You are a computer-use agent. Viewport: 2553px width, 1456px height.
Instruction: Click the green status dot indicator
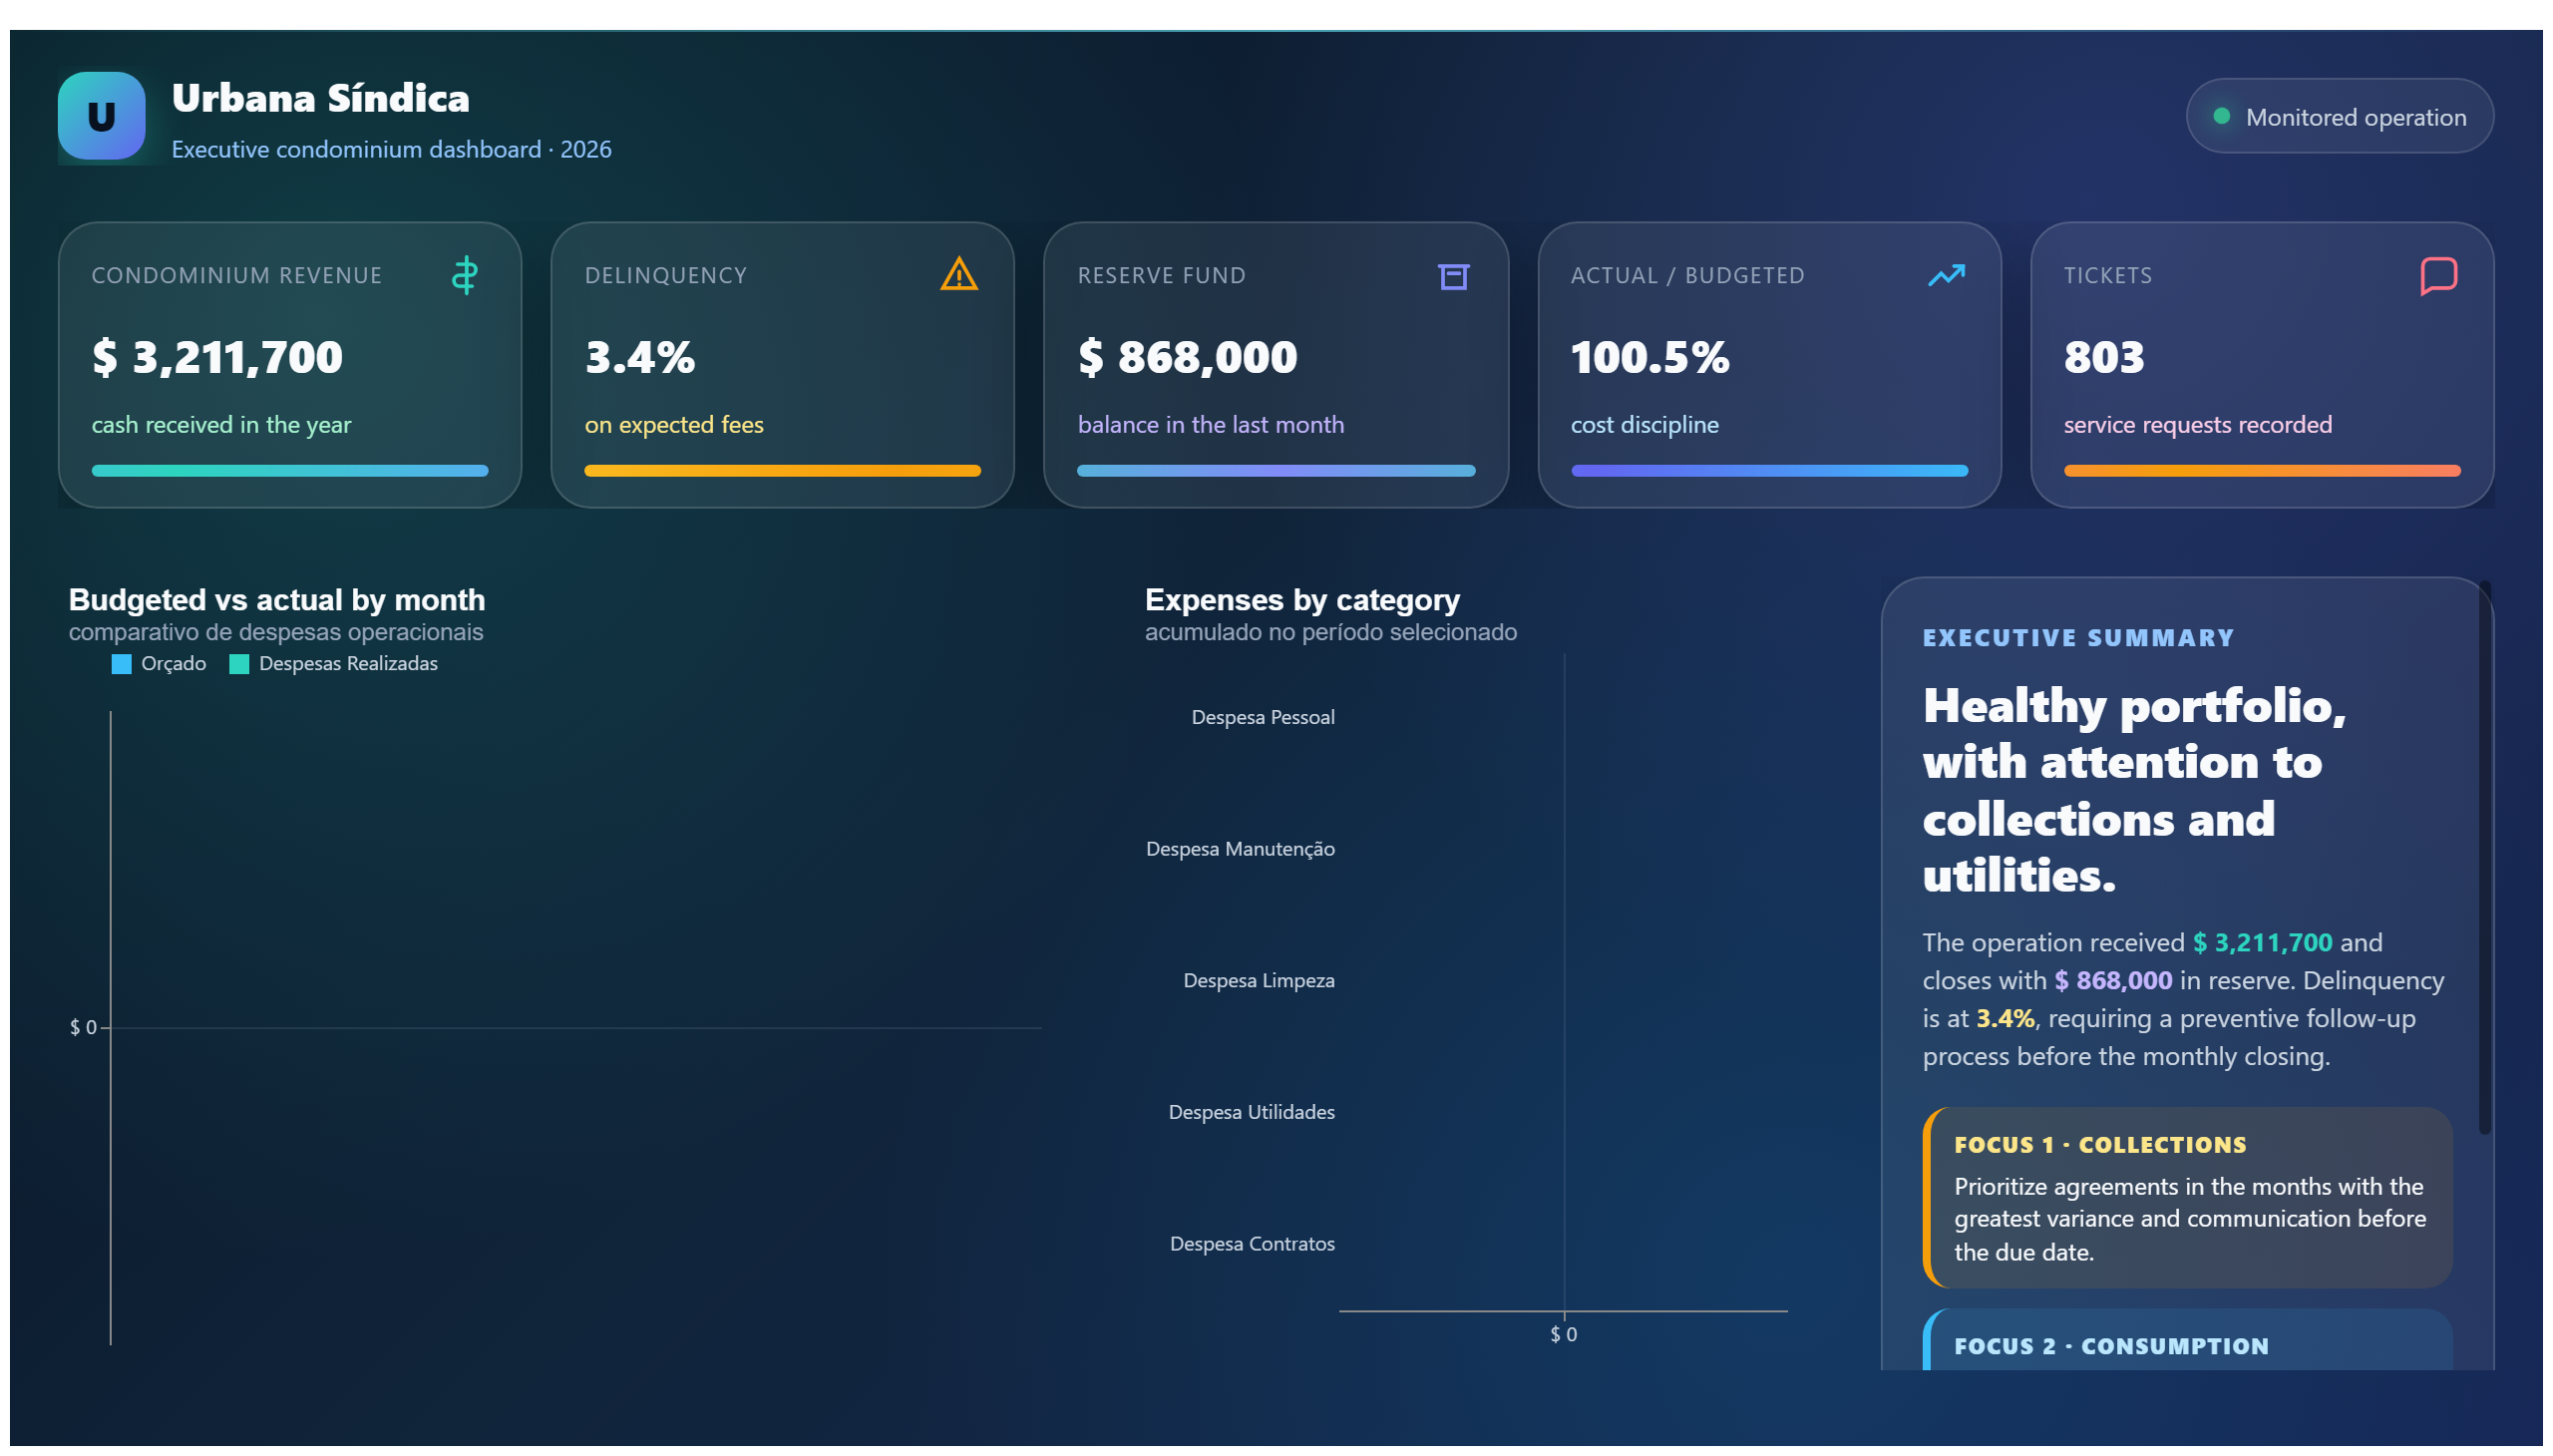pos(2220,116)
